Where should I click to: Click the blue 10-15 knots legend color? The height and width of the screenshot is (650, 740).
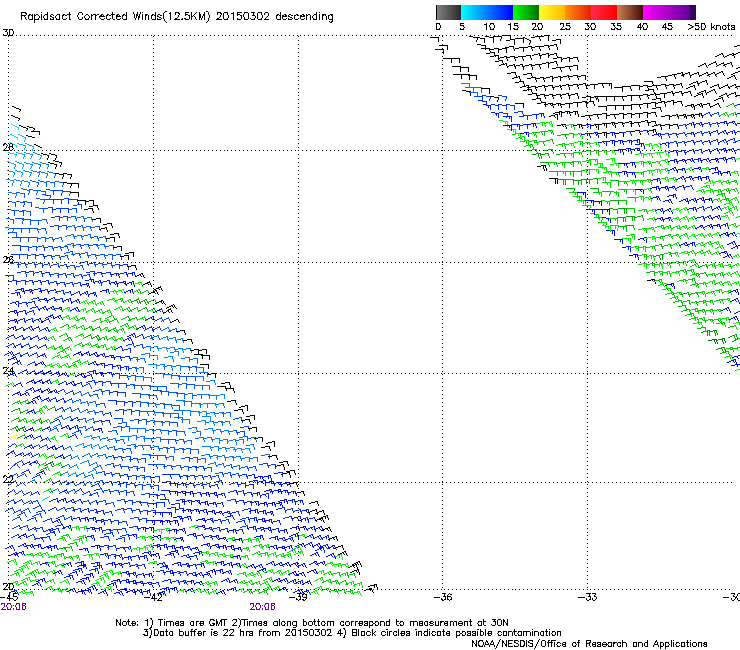(x=500, y=12)
